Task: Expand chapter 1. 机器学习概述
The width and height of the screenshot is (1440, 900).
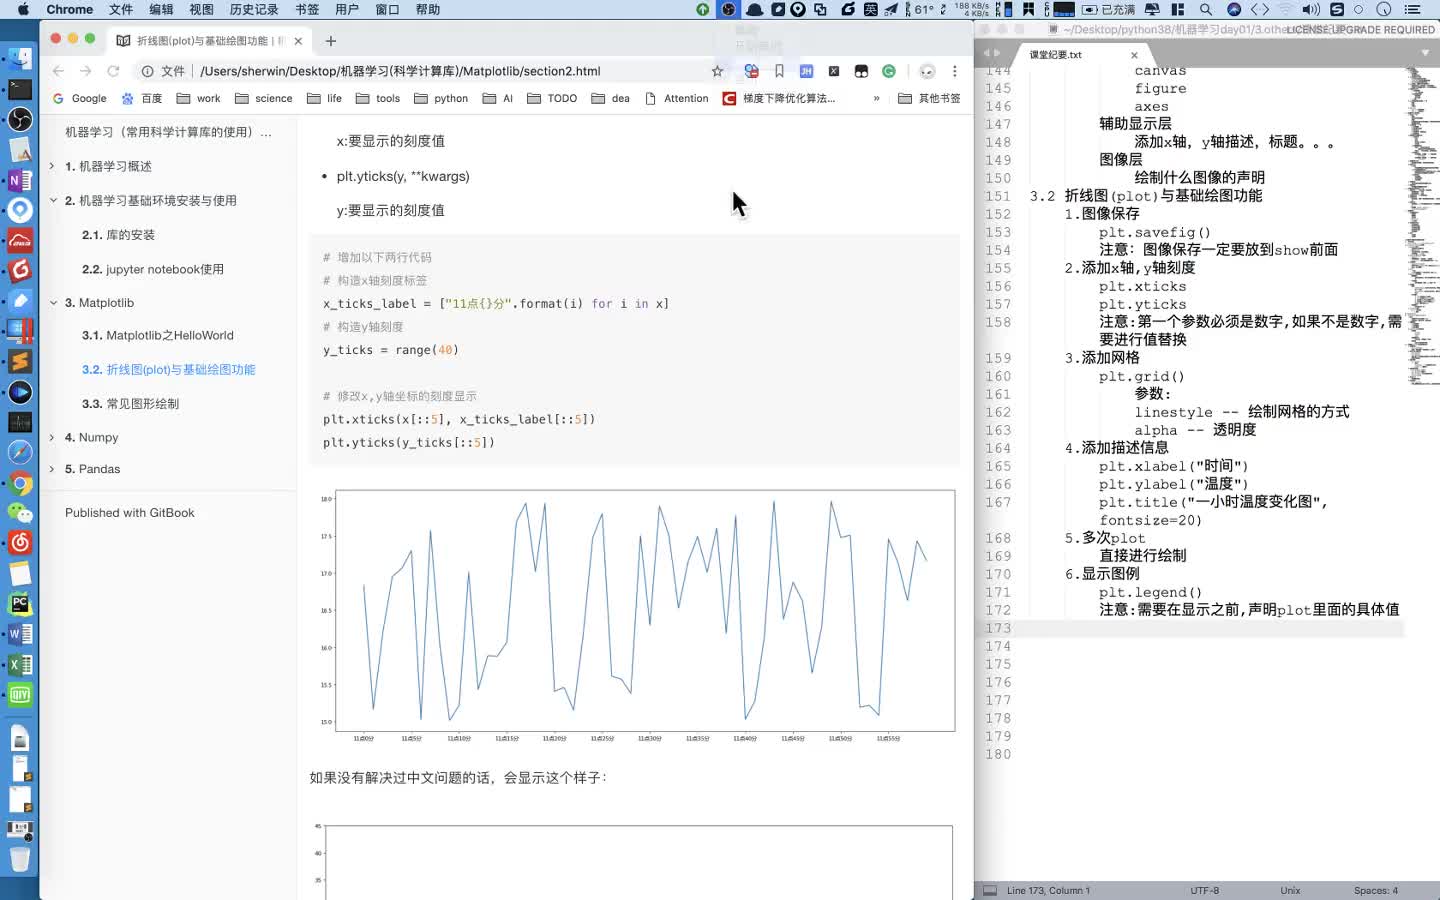Action: coord(52,166)
